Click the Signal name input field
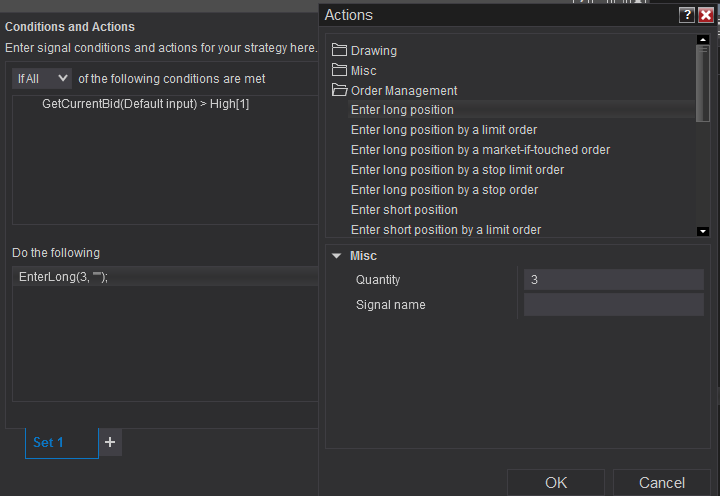This screenshot has height=496, width=720. (613, 305)
